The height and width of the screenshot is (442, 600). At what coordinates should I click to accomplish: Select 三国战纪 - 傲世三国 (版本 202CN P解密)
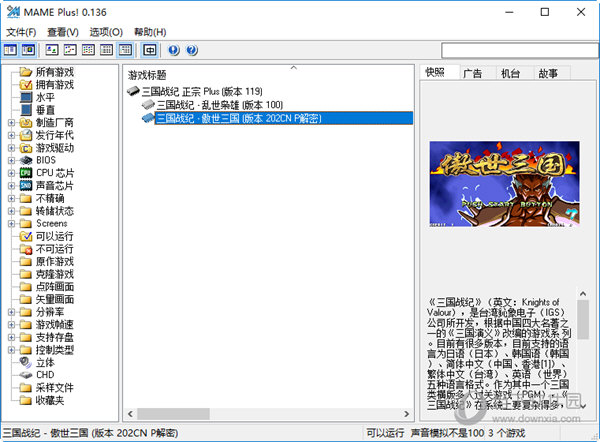tap(284, 118)
